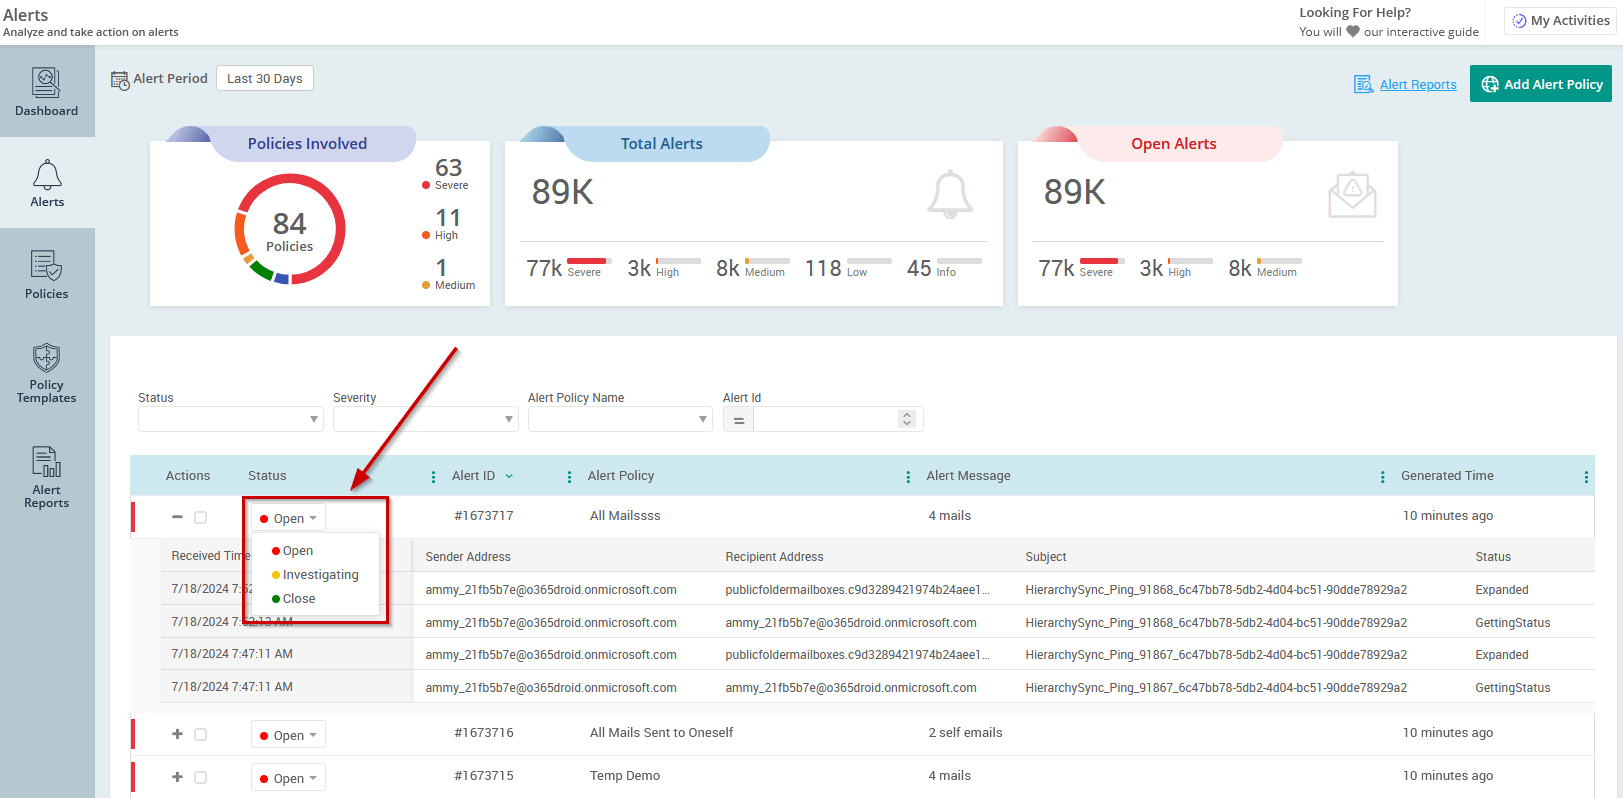Select checkbox for alert #1673716

pos(200,734)
